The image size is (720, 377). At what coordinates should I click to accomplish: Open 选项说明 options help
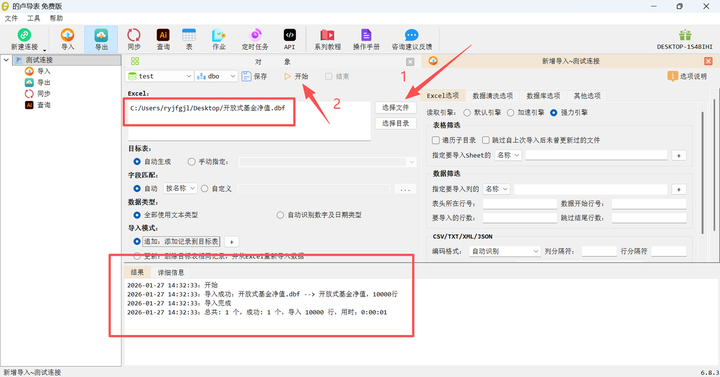(687, 76)
